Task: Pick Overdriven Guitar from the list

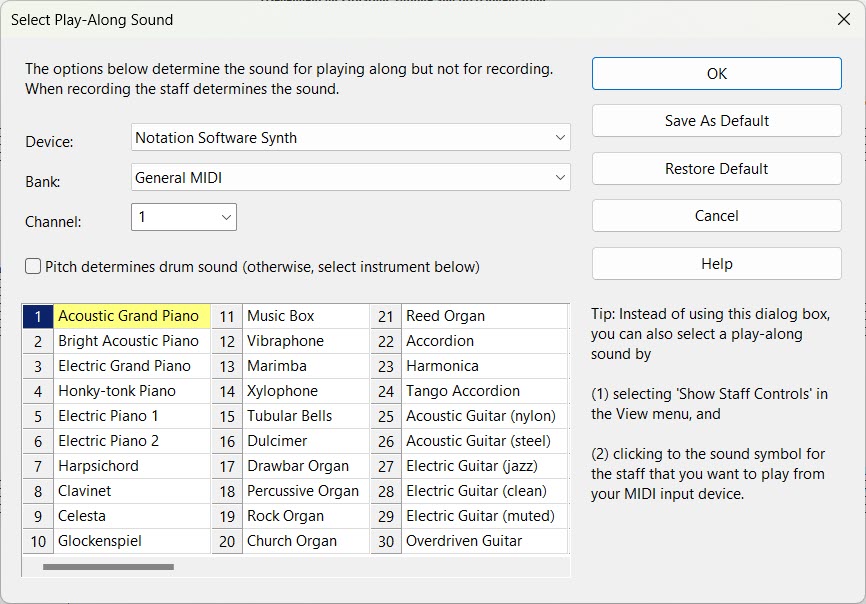Action: click(x=464, y=541)
